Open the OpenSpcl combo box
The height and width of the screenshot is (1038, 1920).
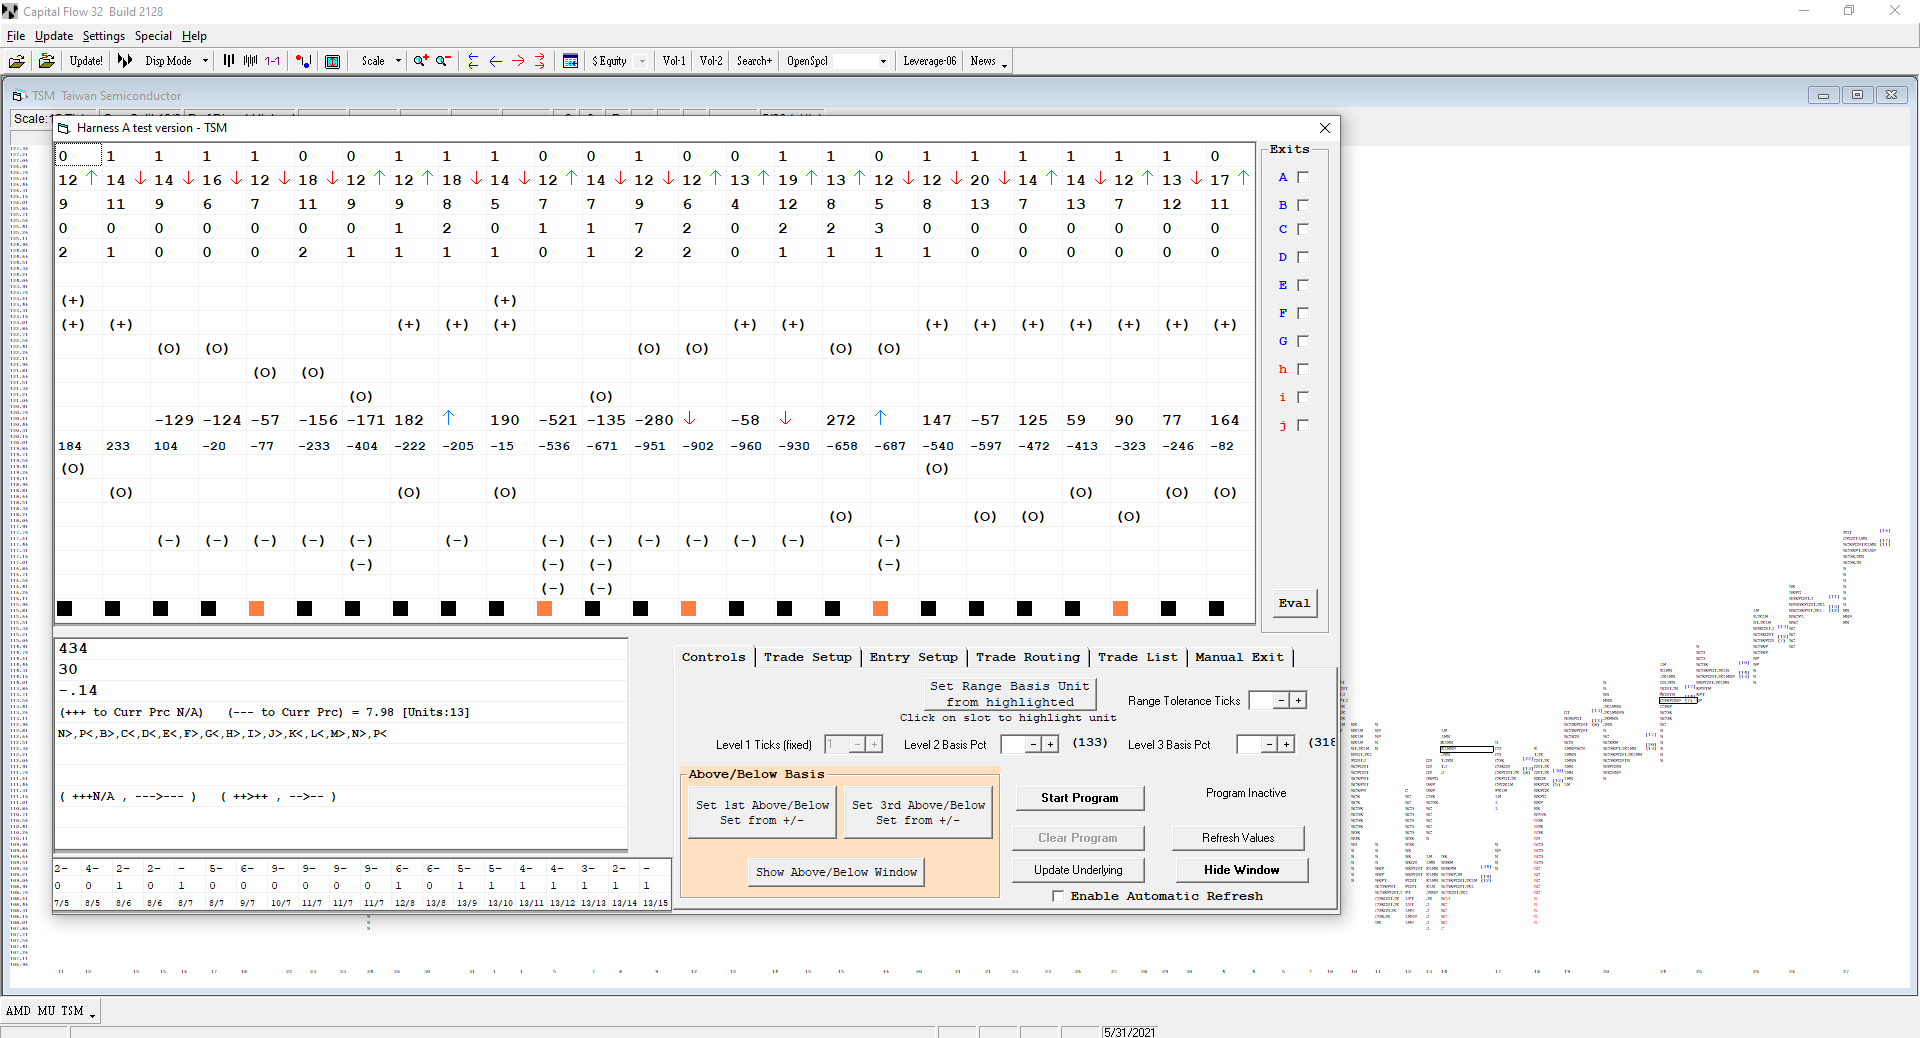[x=882, y=61]
